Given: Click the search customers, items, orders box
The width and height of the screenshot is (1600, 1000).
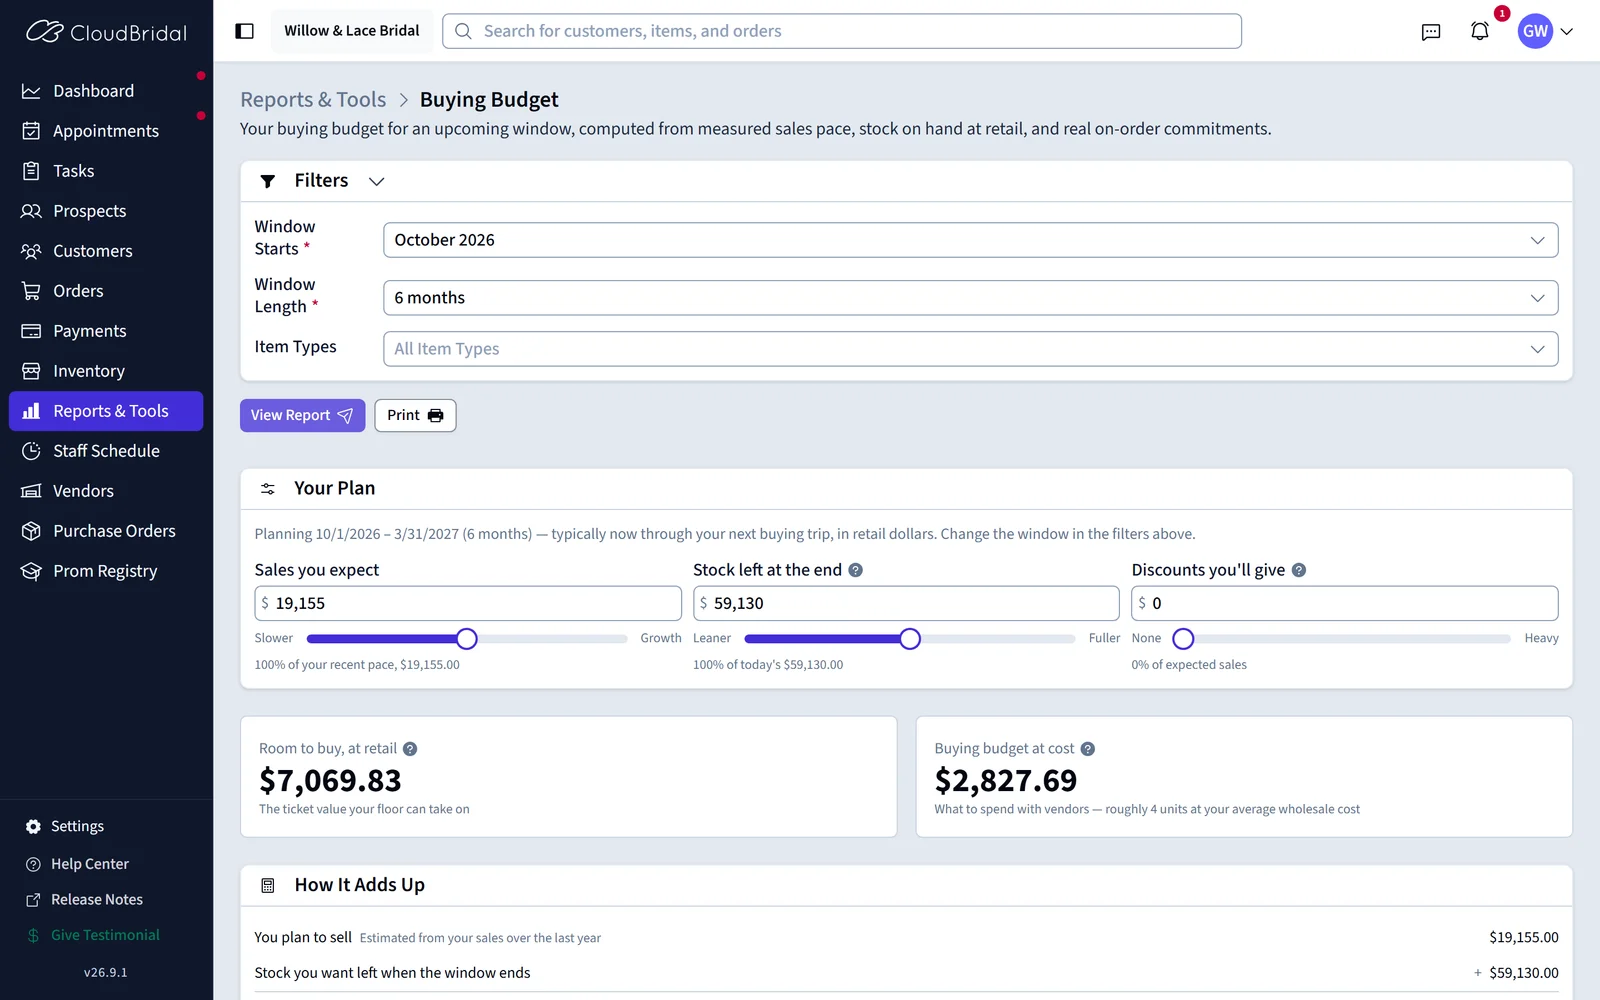Looking at the screenshot, I should (x=842, y=31).
